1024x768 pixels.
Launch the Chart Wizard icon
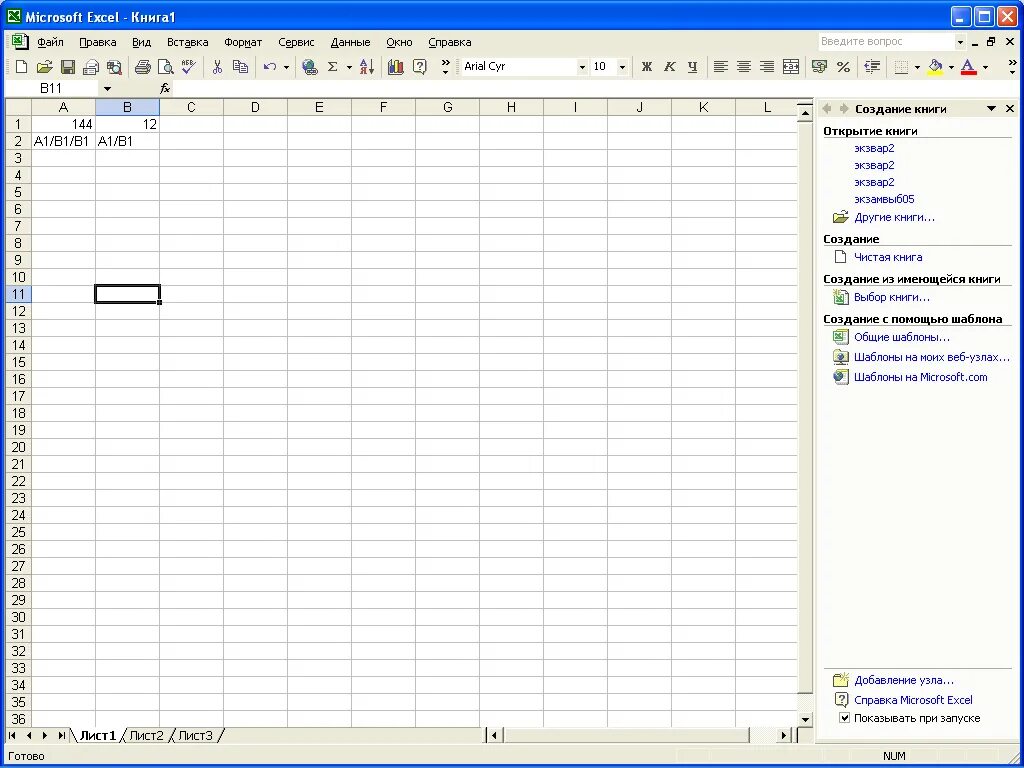(396, 67)
